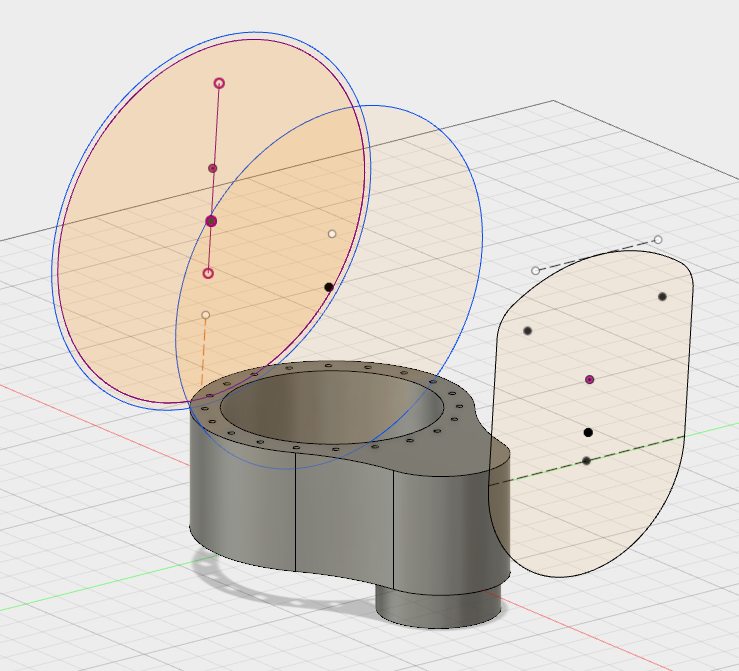Select the white point at the dashed orange line's top
739x671 pixels.
point(205,315)
